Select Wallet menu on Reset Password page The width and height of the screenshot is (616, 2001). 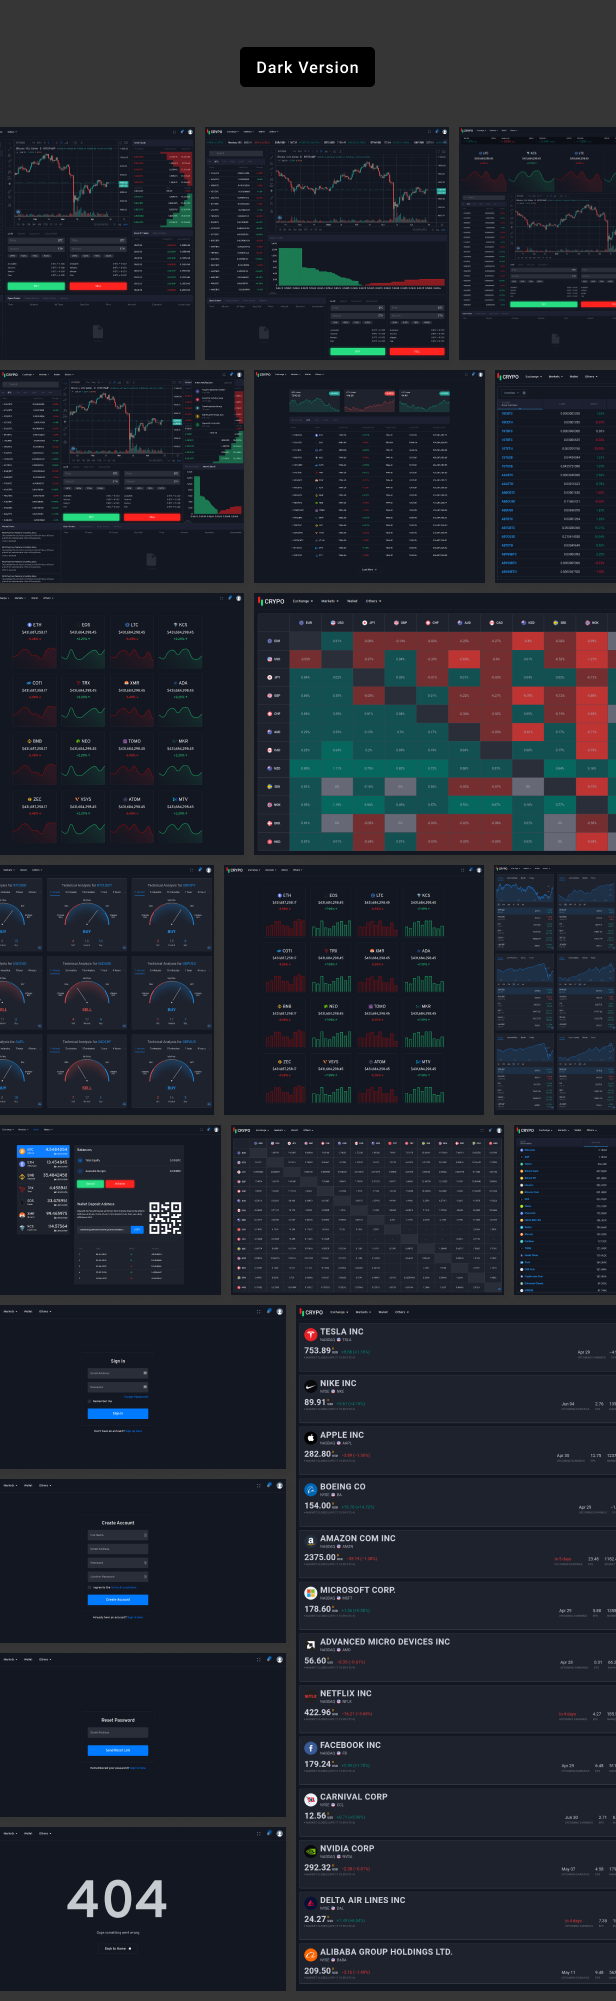[x=28, y=1659]
